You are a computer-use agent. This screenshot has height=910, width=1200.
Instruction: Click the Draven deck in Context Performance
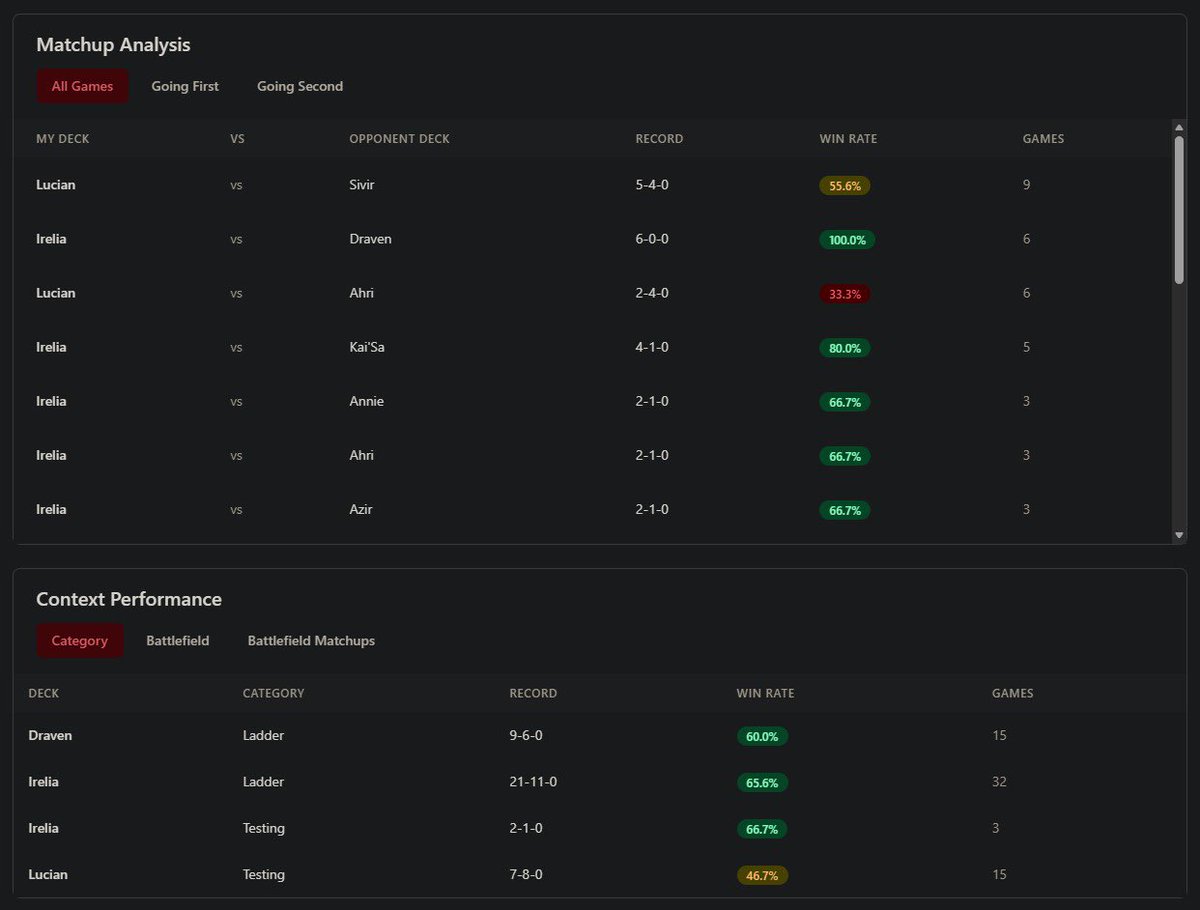click(x=50, y=735)
